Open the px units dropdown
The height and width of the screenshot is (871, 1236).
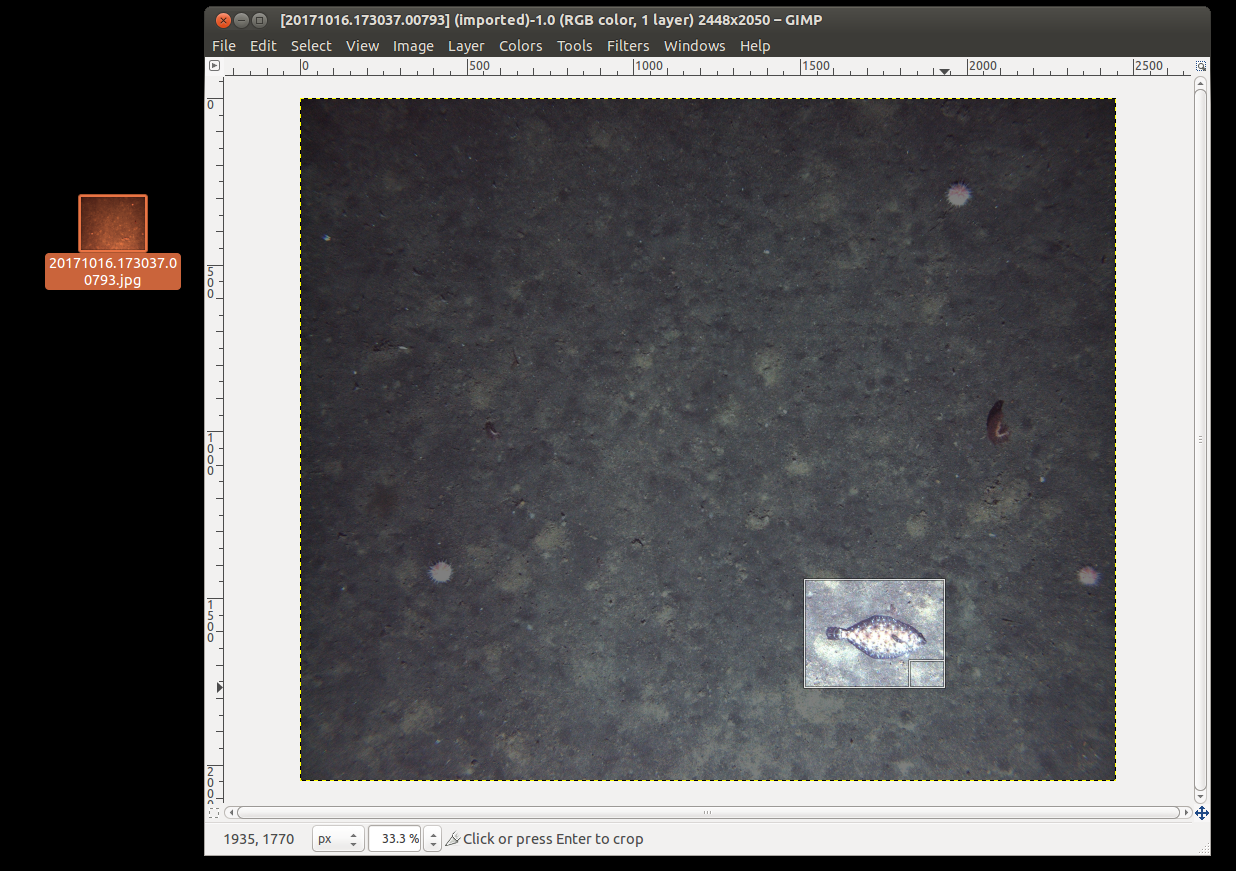pos(338,839)
